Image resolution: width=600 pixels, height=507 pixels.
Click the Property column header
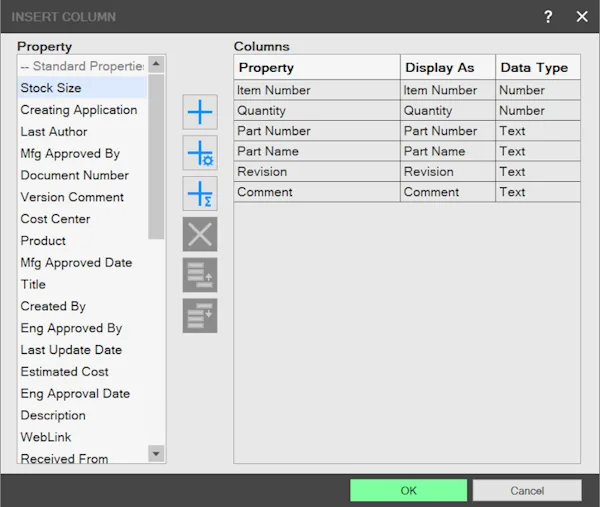(317, 67)
